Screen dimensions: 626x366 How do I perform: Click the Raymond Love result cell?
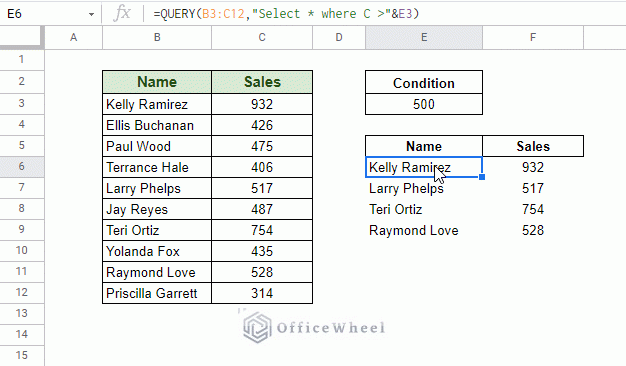click(424, 230)
